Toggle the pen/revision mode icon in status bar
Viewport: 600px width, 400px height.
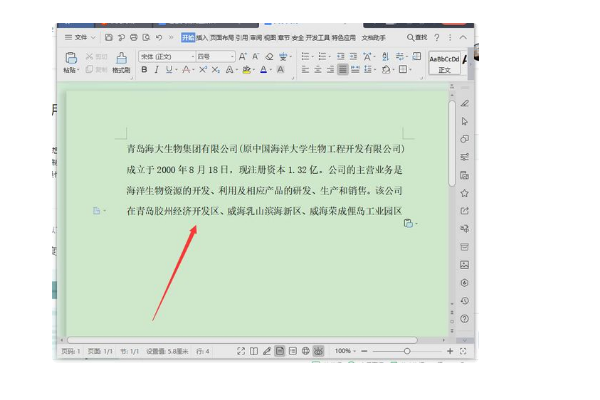click(x=267, y=351)
